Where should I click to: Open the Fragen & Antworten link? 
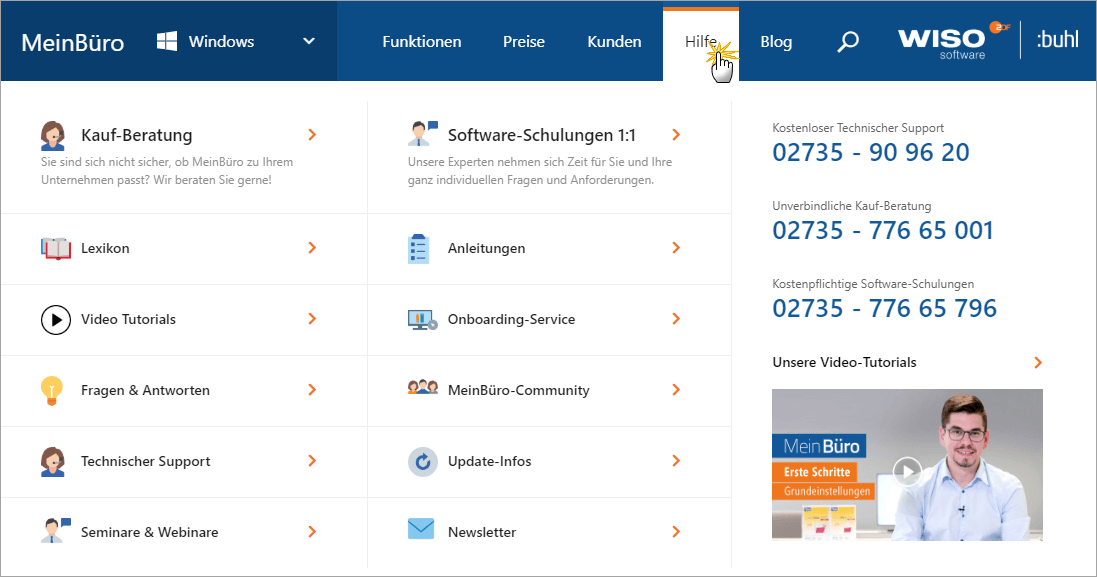146,390
